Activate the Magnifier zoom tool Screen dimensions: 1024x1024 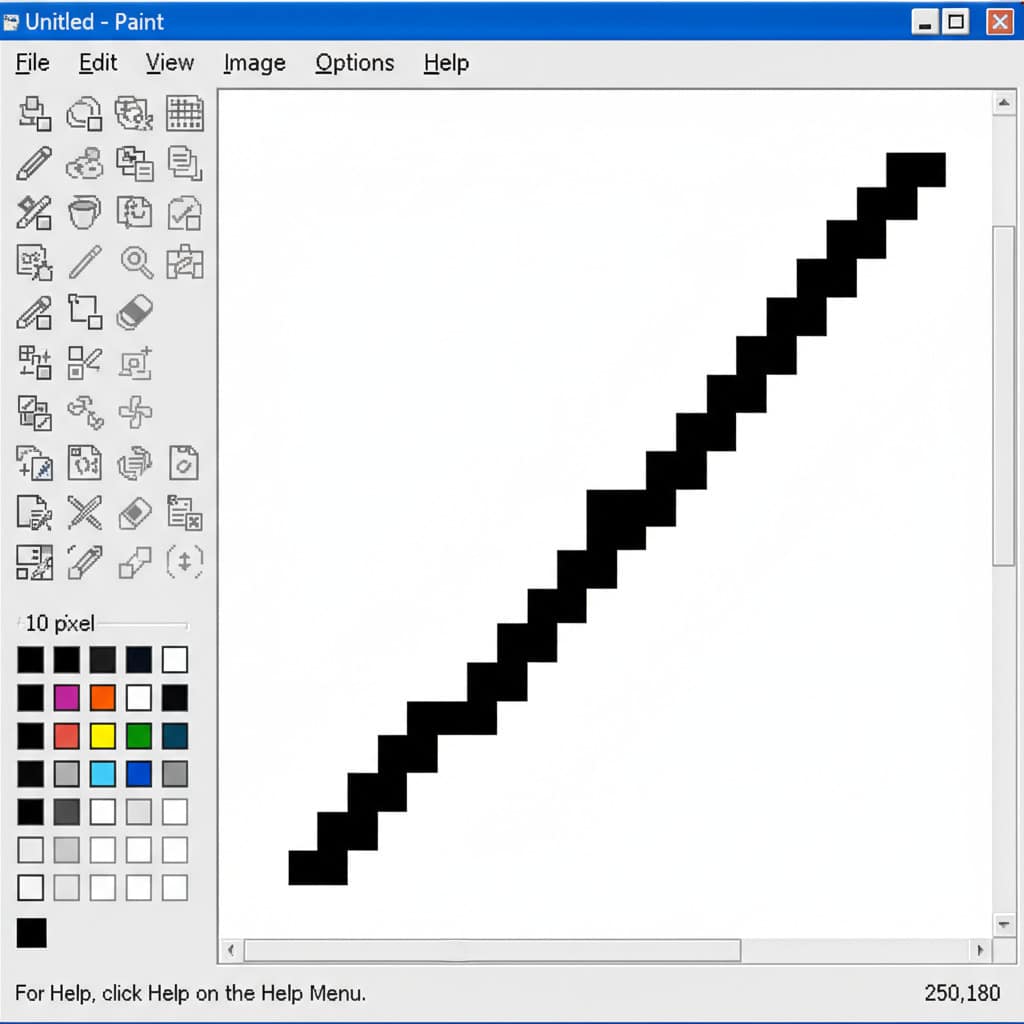(135, 262)
